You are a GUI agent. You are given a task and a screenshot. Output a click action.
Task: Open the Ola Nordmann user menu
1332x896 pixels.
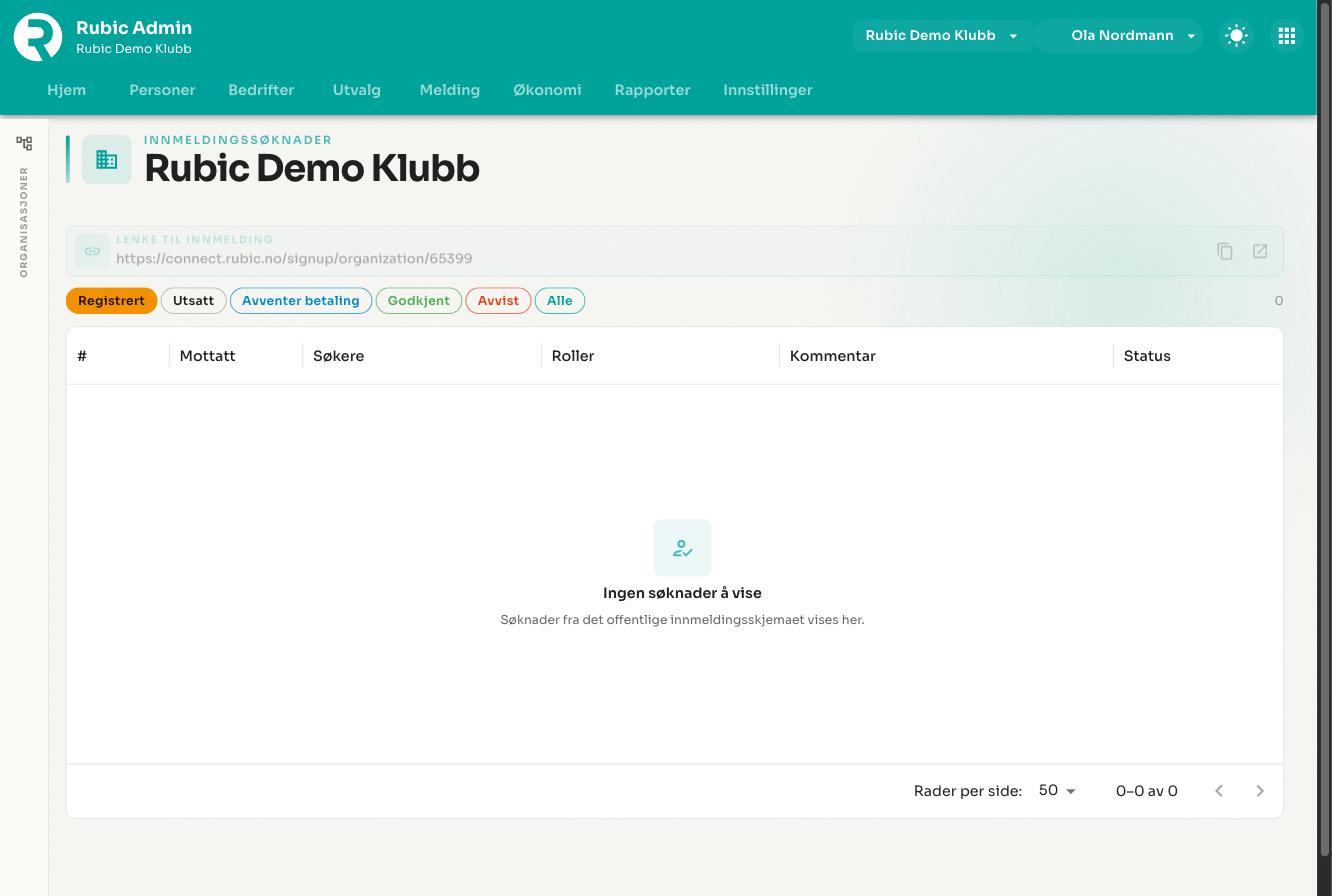(1120, 36)
